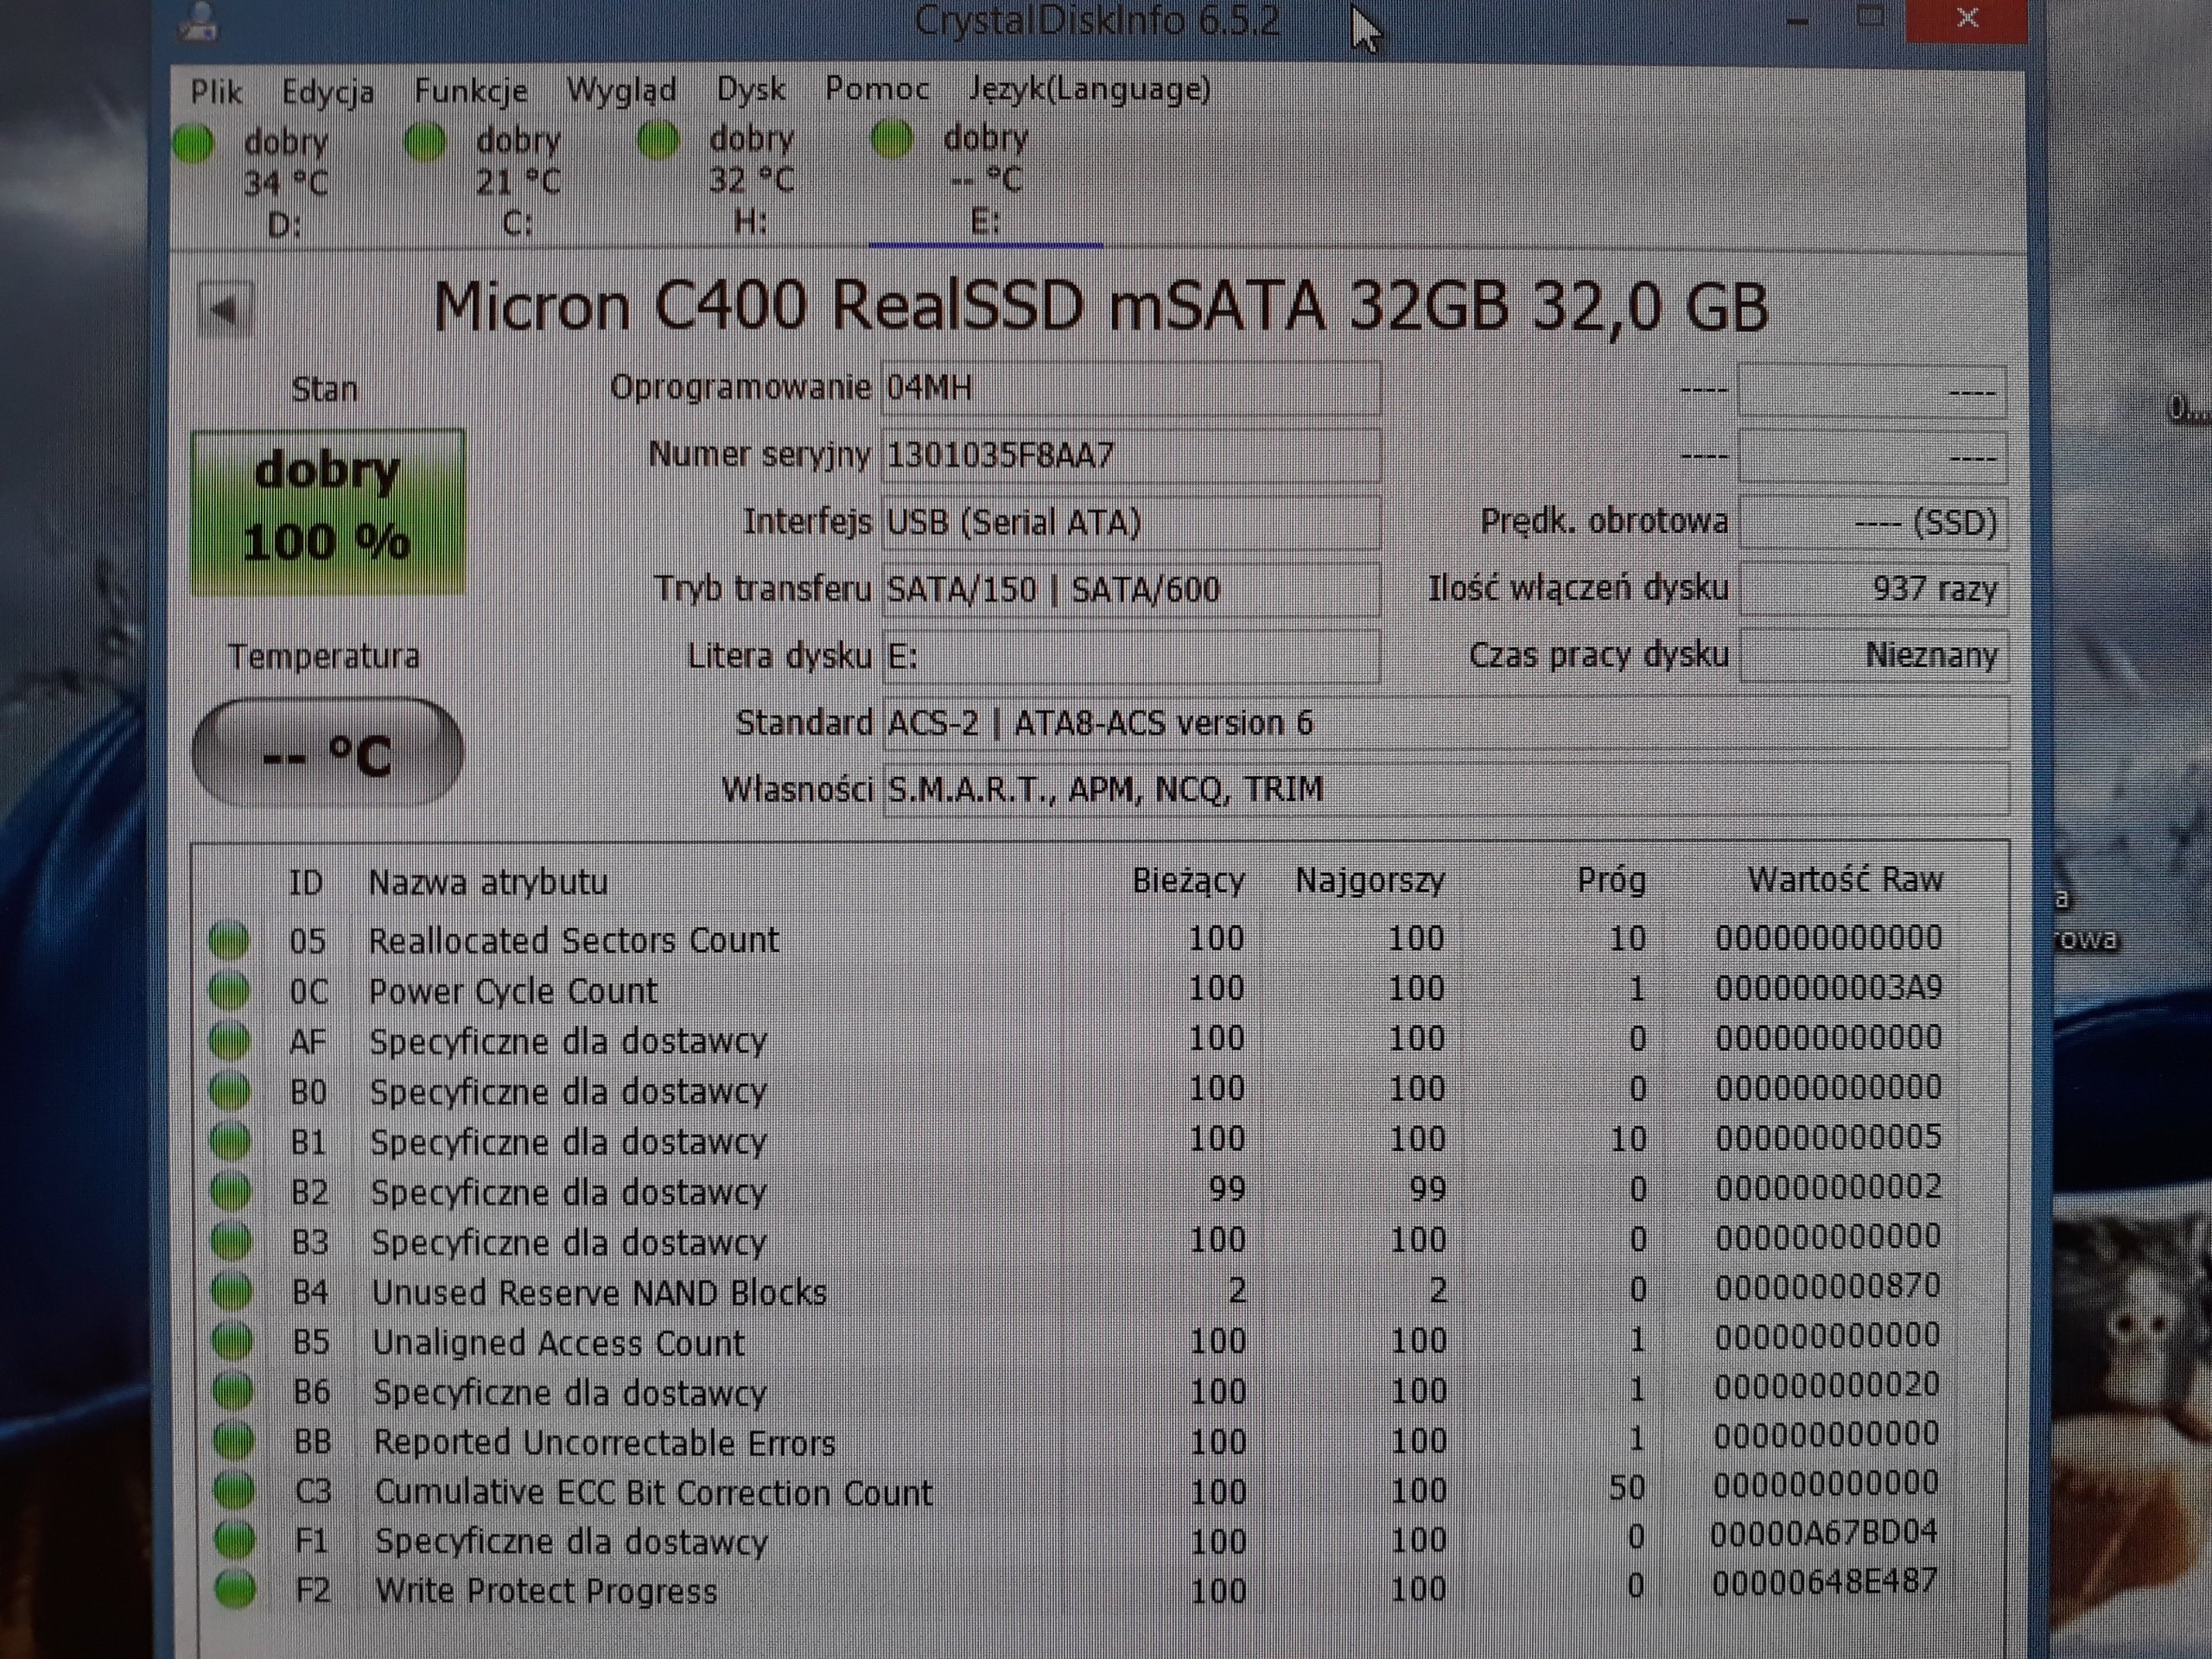Open the Pomoc menu
Image resolution: width=2212 pixels, height=1659 pixels.
pos(877,89)
